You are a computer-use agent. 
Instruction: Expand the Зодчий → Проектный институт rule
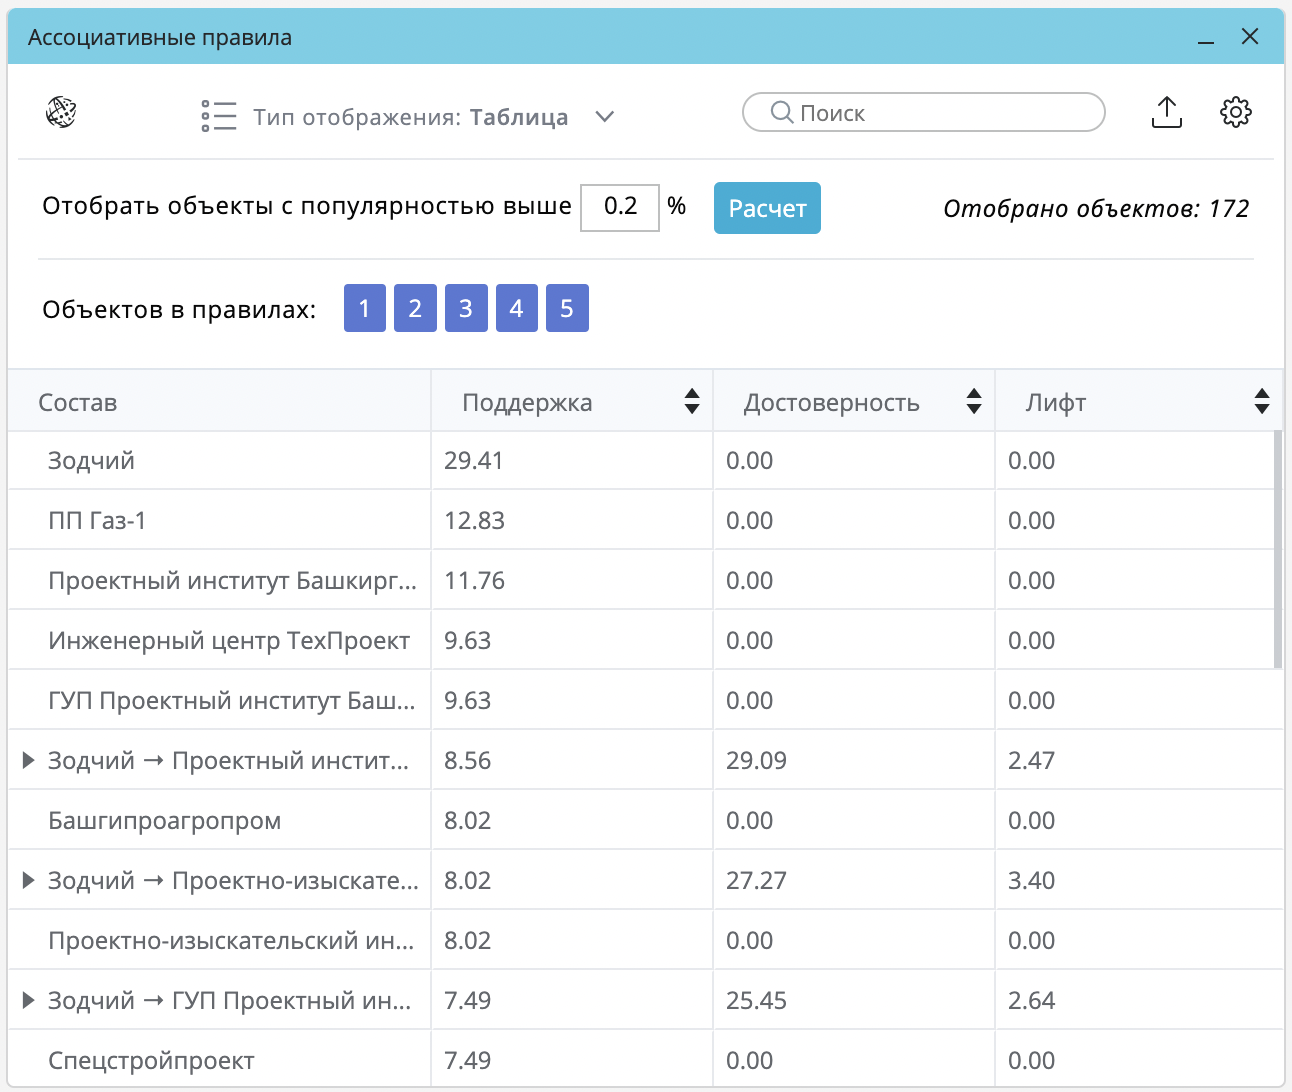[x=29, y=761]
